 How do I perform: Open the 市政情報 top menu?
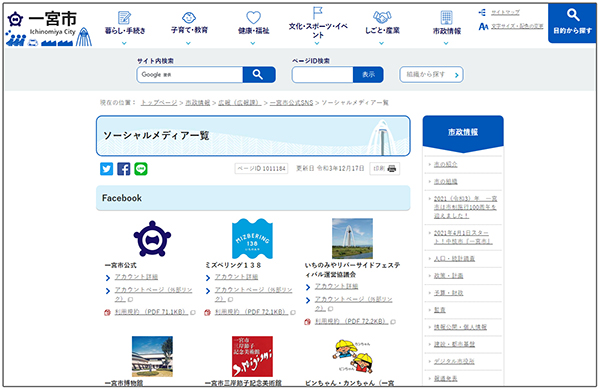pos(447,23)
